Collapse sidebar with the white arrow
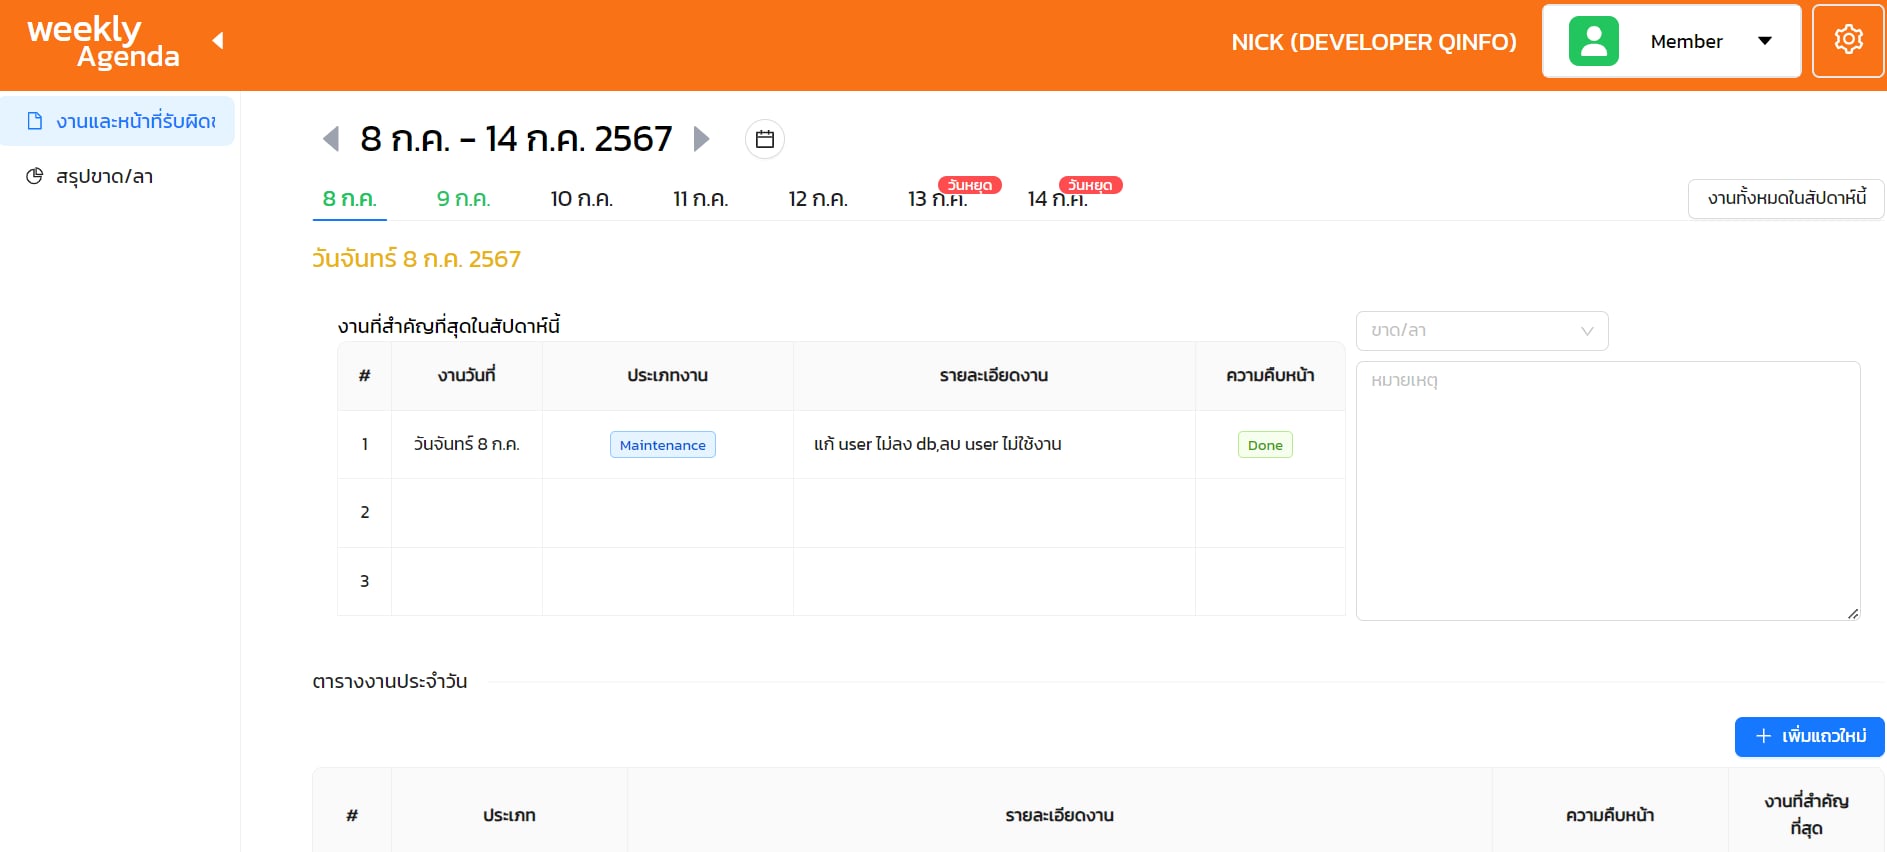This screenshot has height=852, width=1887. pos(218,41)
